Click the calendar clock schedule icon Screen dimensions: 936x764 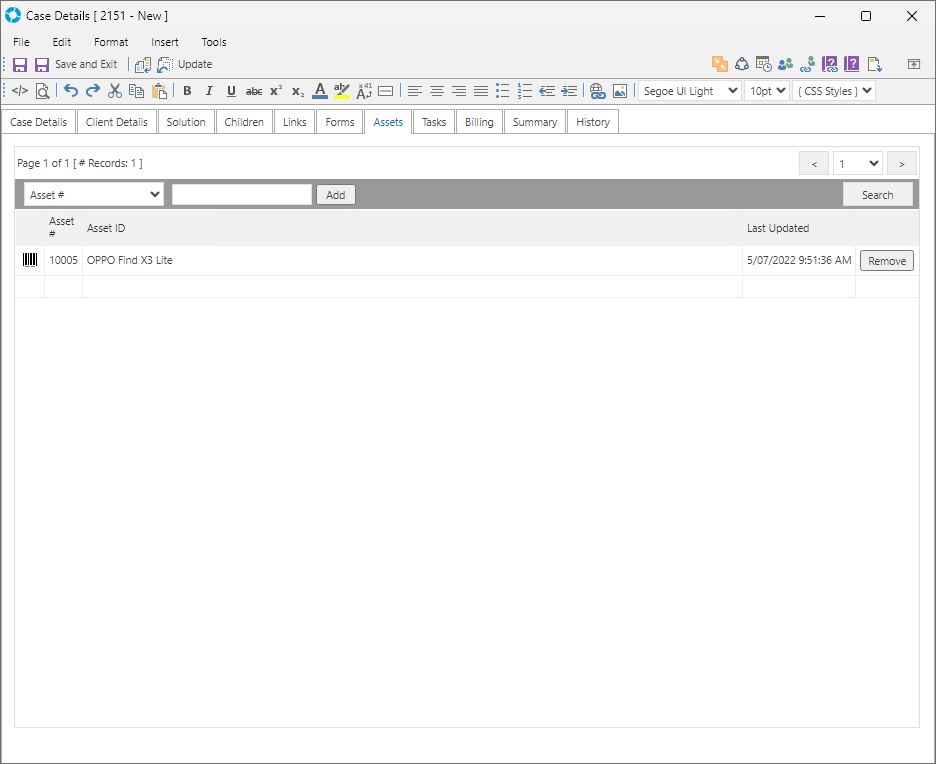coord(763,64)
